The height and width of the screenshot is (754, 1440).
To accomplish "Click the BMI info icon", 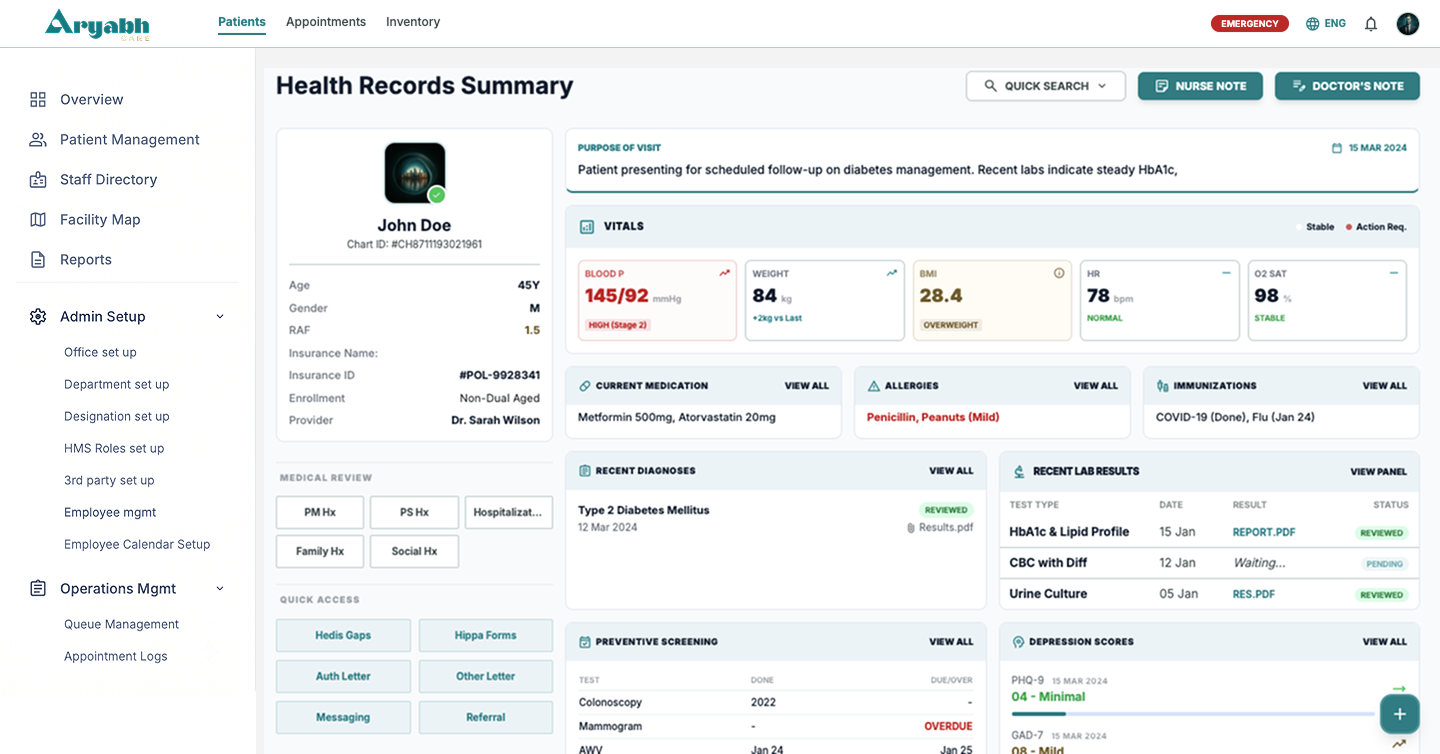I will pyautogui.click(x=1059, y=273).
